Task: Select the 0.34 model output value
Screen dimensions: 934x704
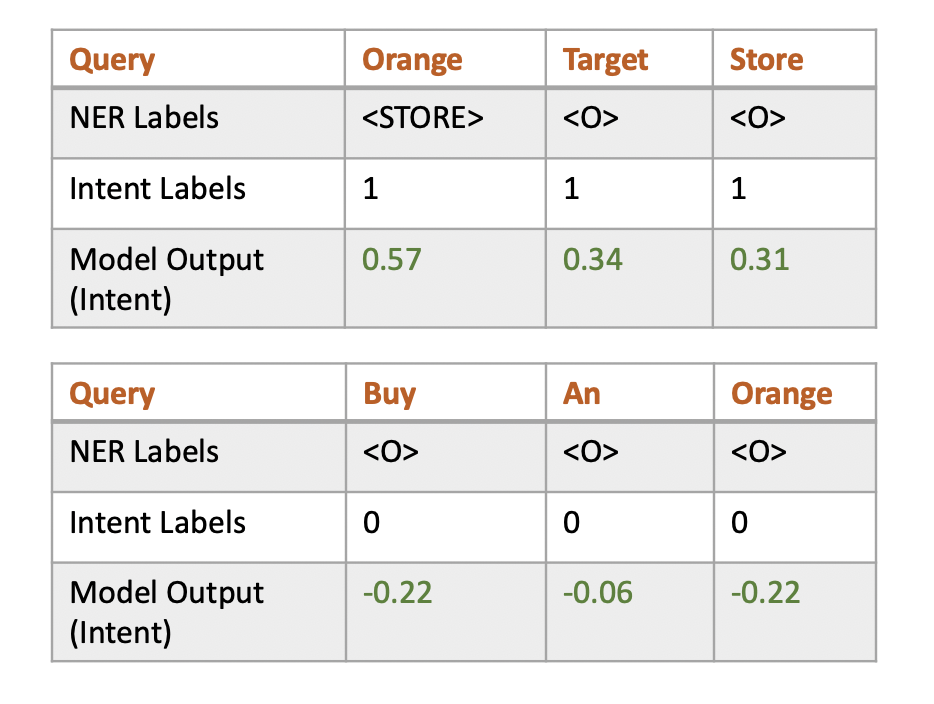Action: 593,260
